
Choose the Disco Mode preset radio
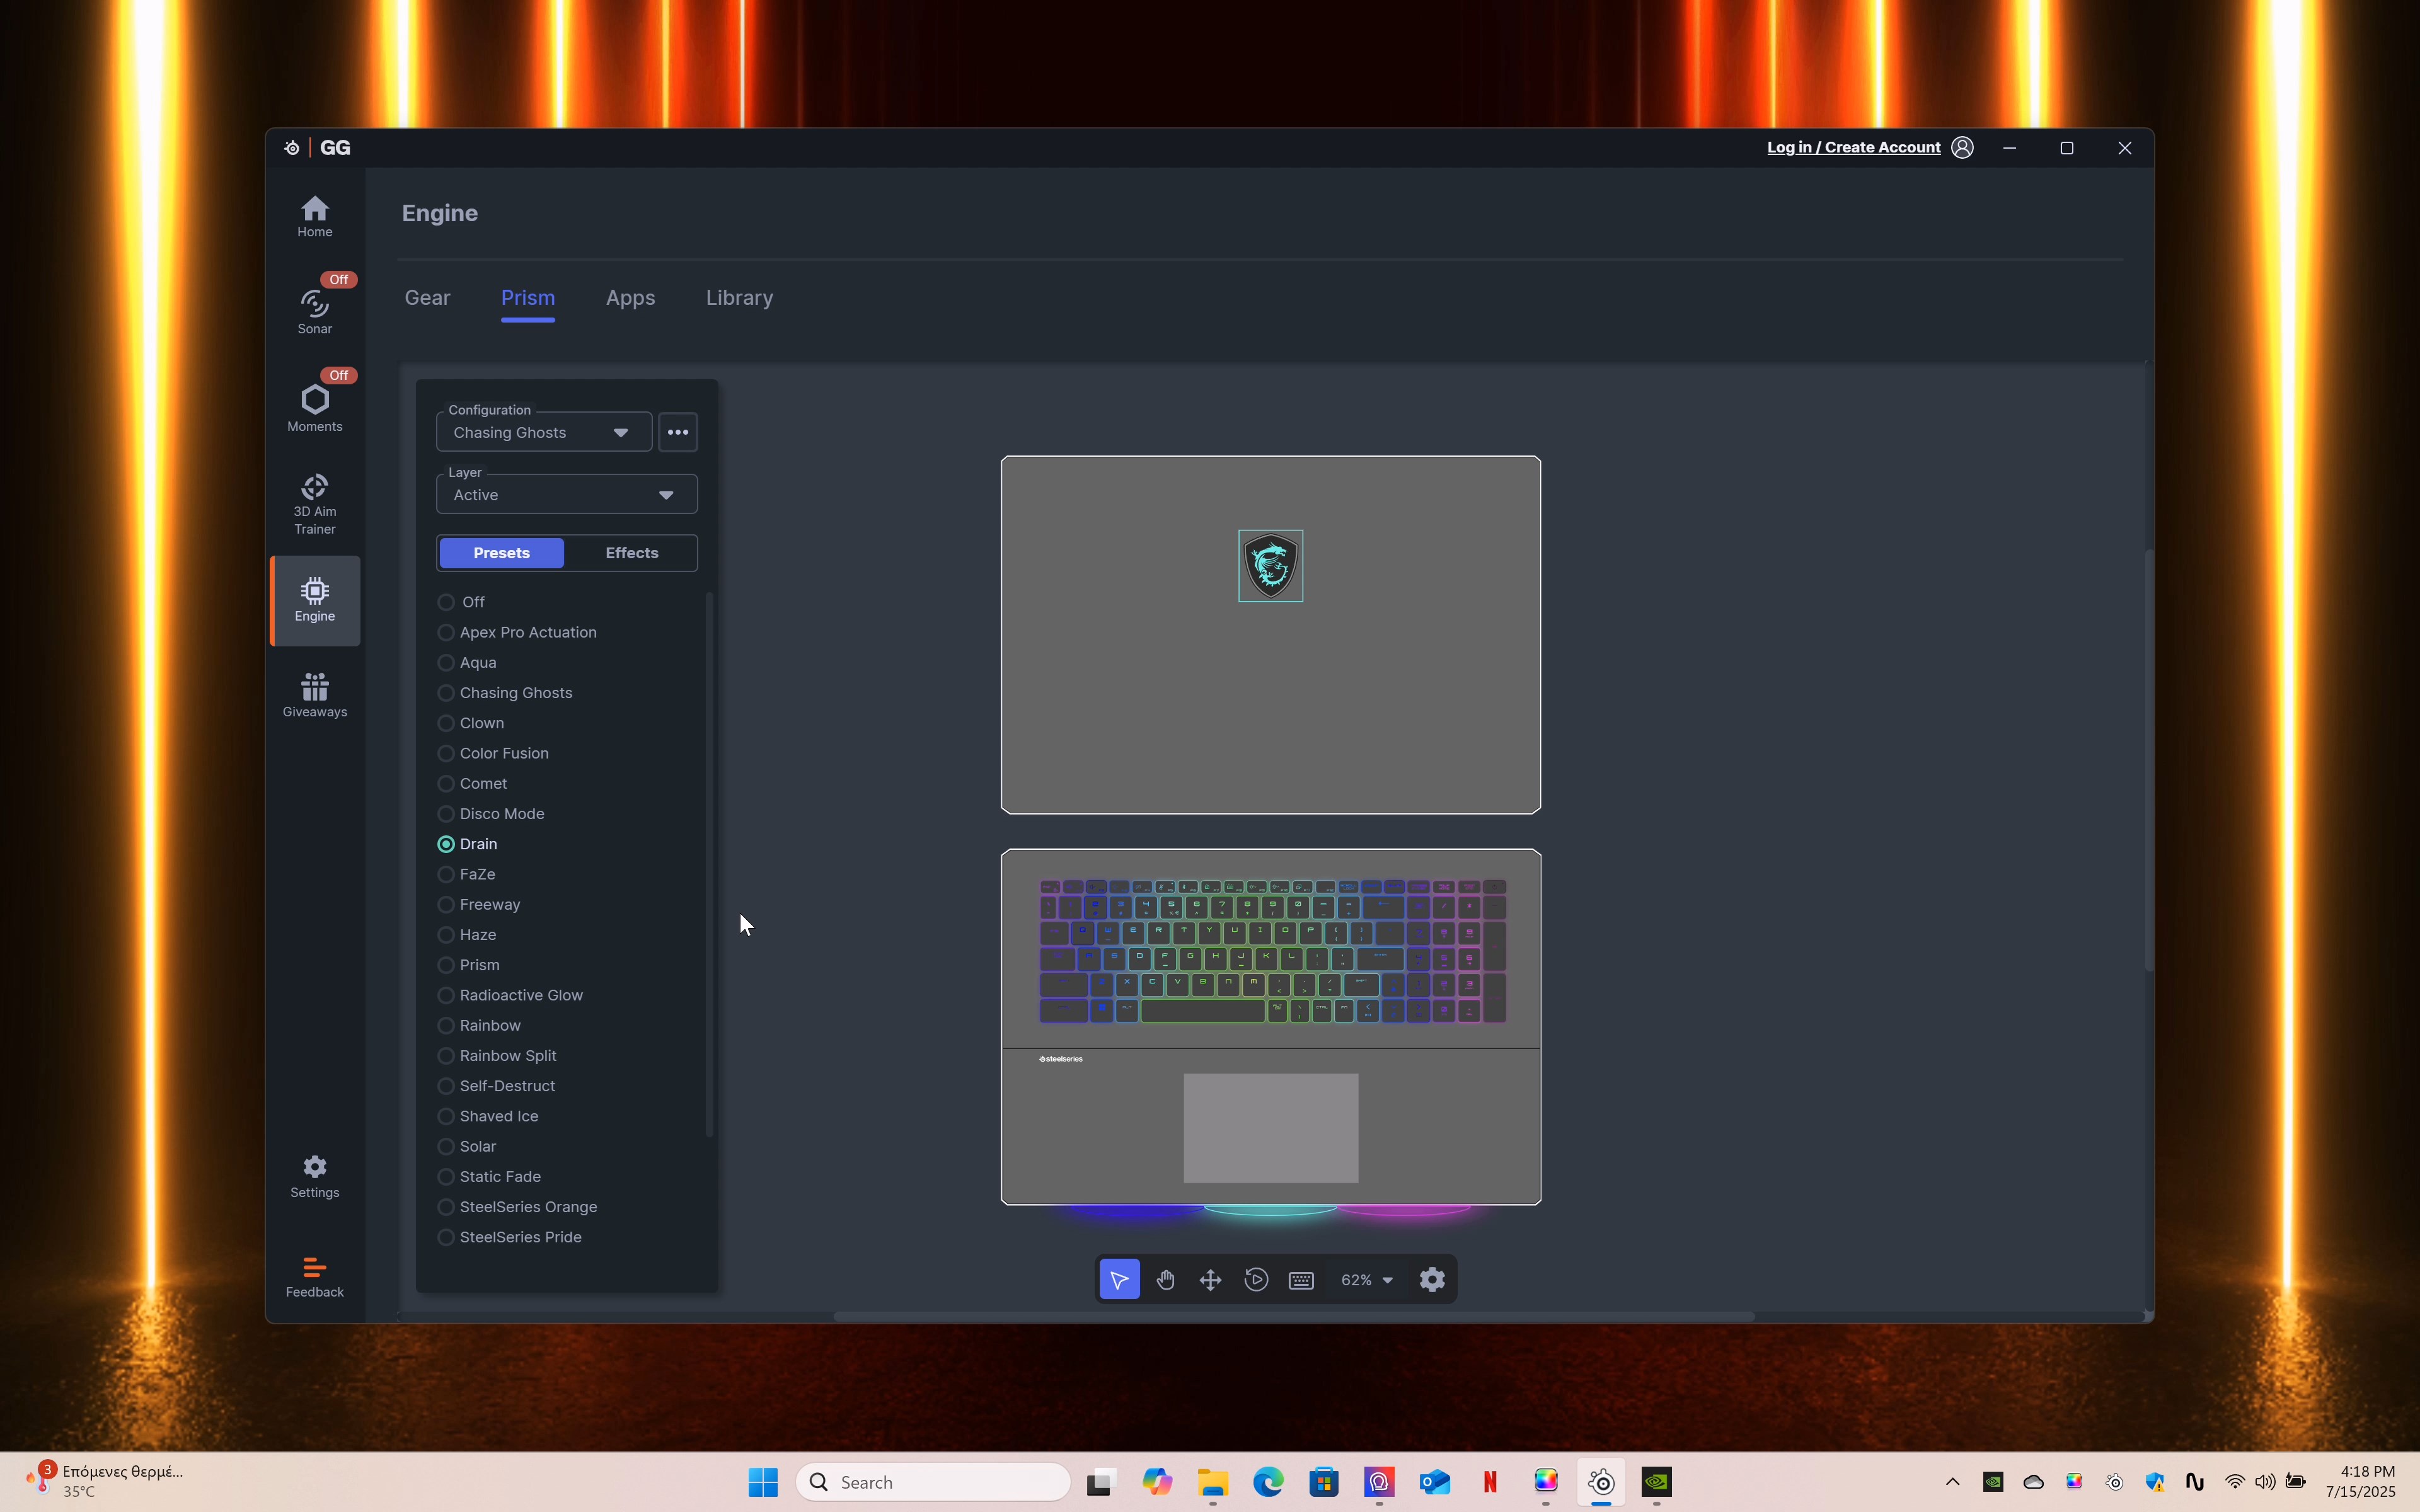tap(446, 814)
